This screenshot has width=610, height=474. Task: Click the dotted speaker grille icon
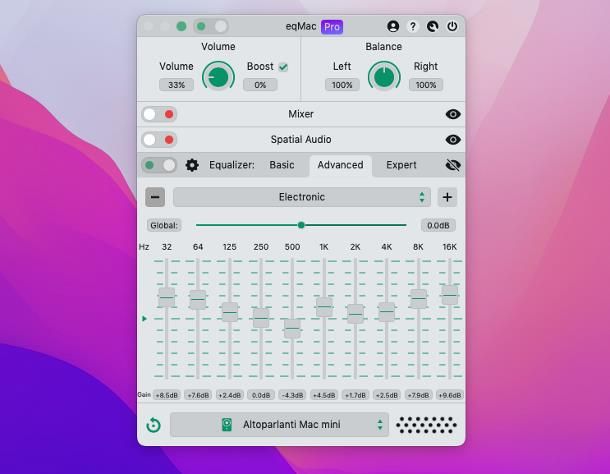426,425
